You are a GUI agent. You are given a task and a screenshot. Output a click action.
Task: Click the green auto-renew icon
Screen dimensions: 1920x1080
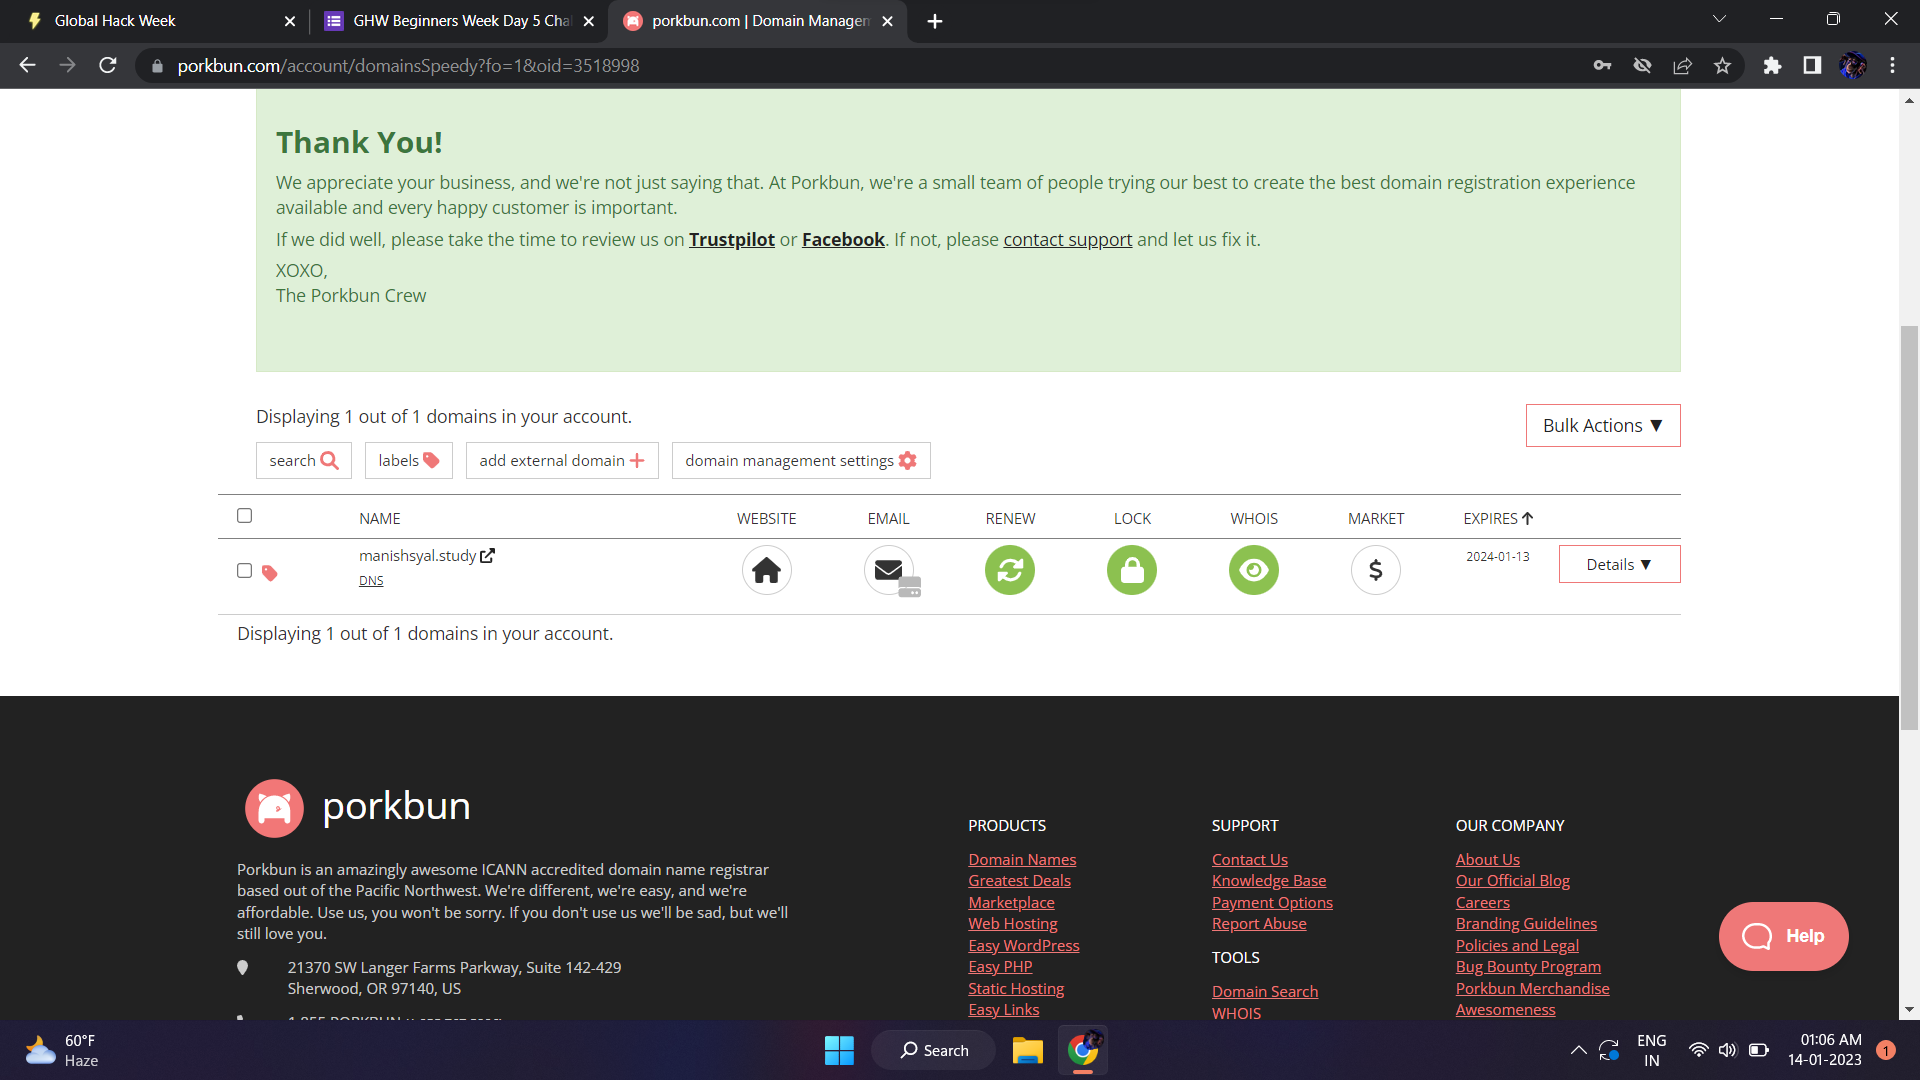1010,570
